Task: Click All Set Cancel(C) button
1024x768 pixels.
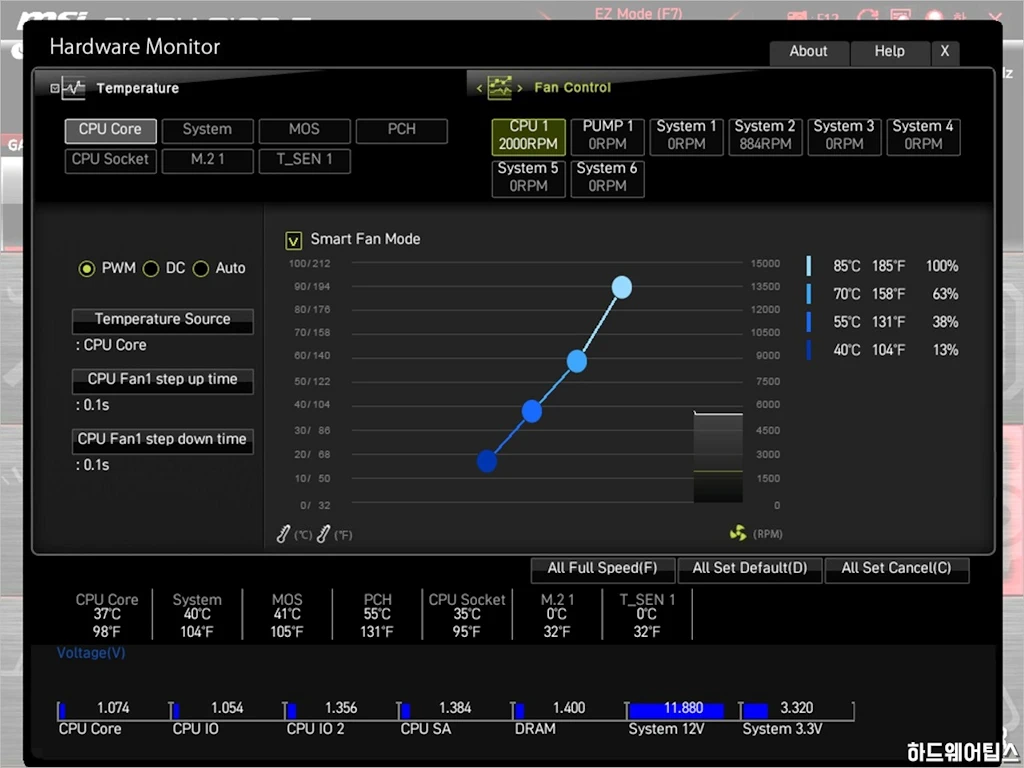Action: click(897, 569)
